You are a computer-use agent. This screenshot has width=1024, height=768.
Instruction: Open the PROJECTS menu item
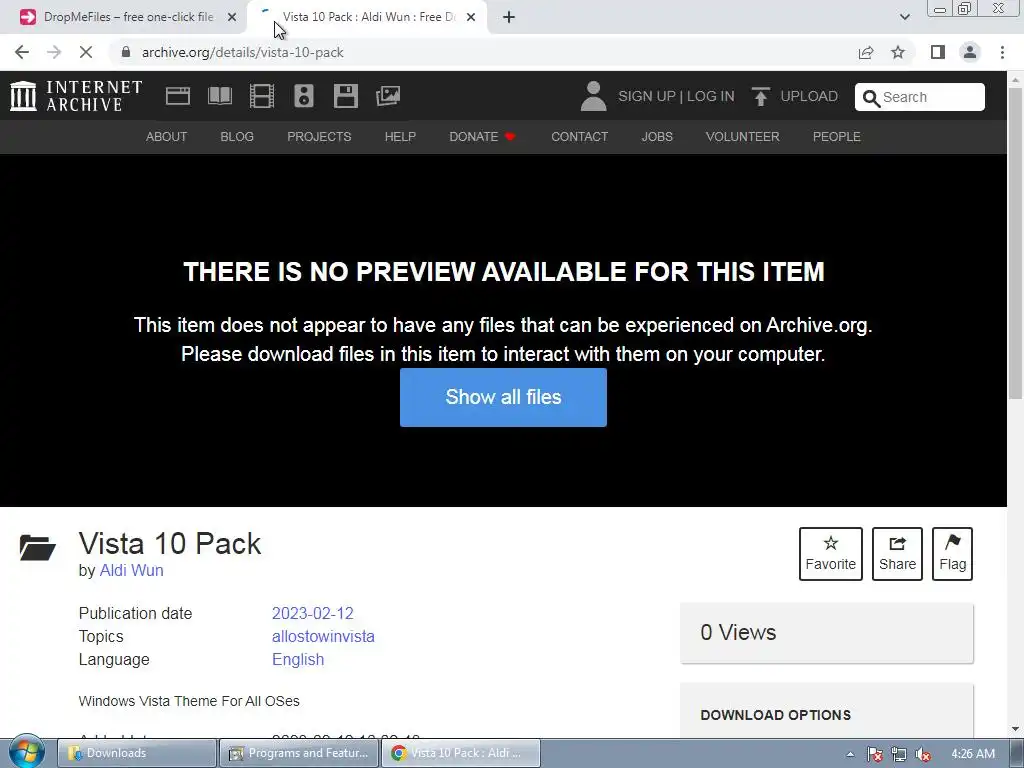[319, 136]
